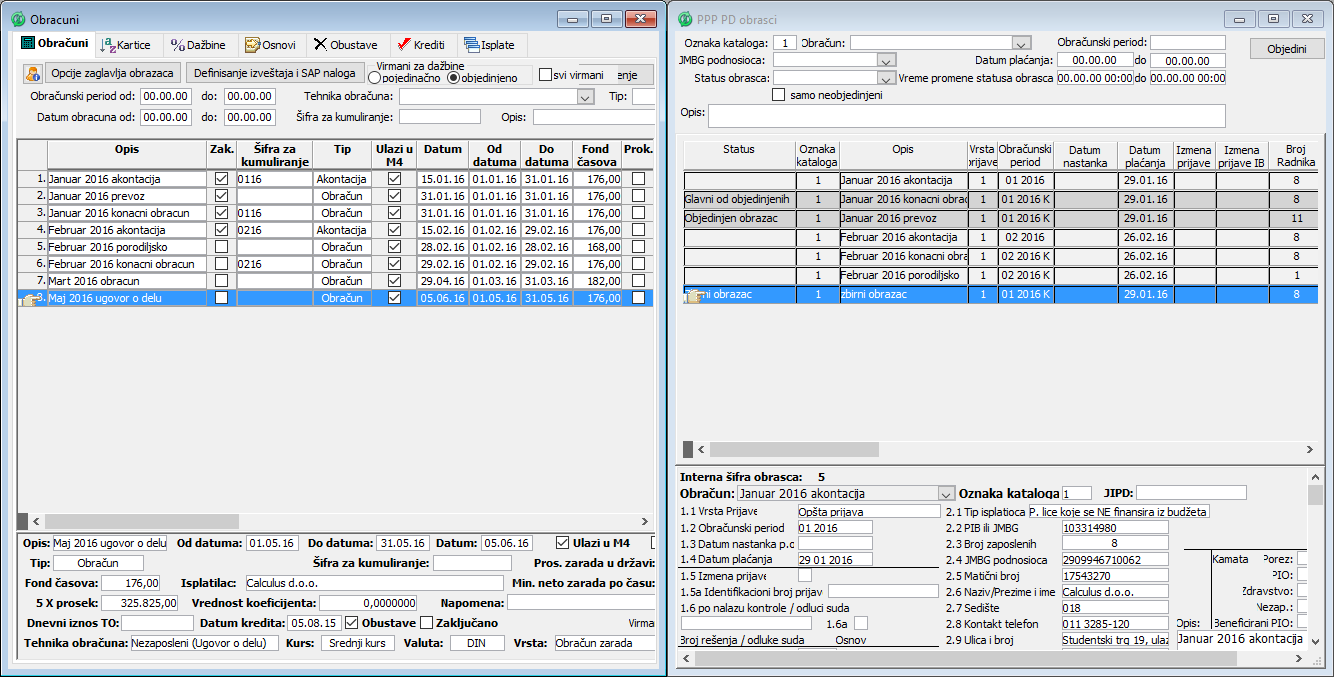The image size is (1334, 677).
Task: Click the 'Obračunski period od' date field
Action: 165,97
